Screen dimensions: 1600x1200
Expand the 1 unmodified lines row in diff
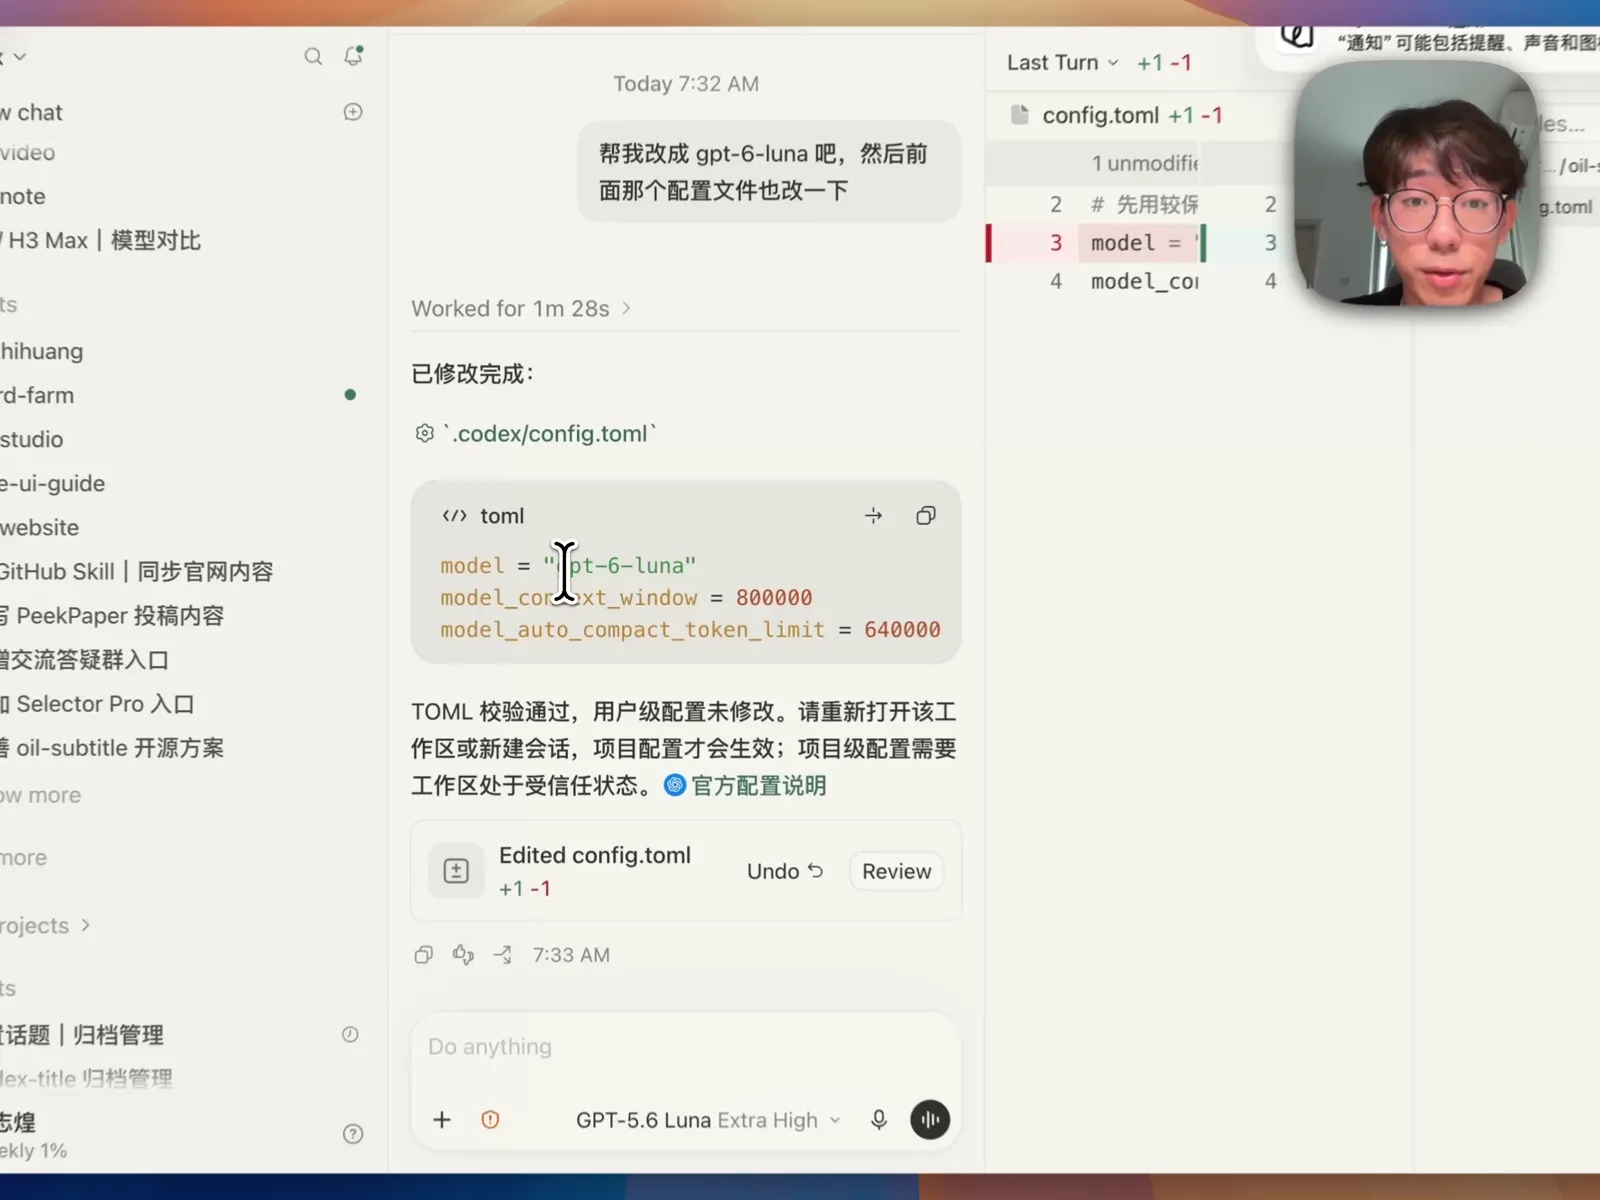pos(1144,163)
